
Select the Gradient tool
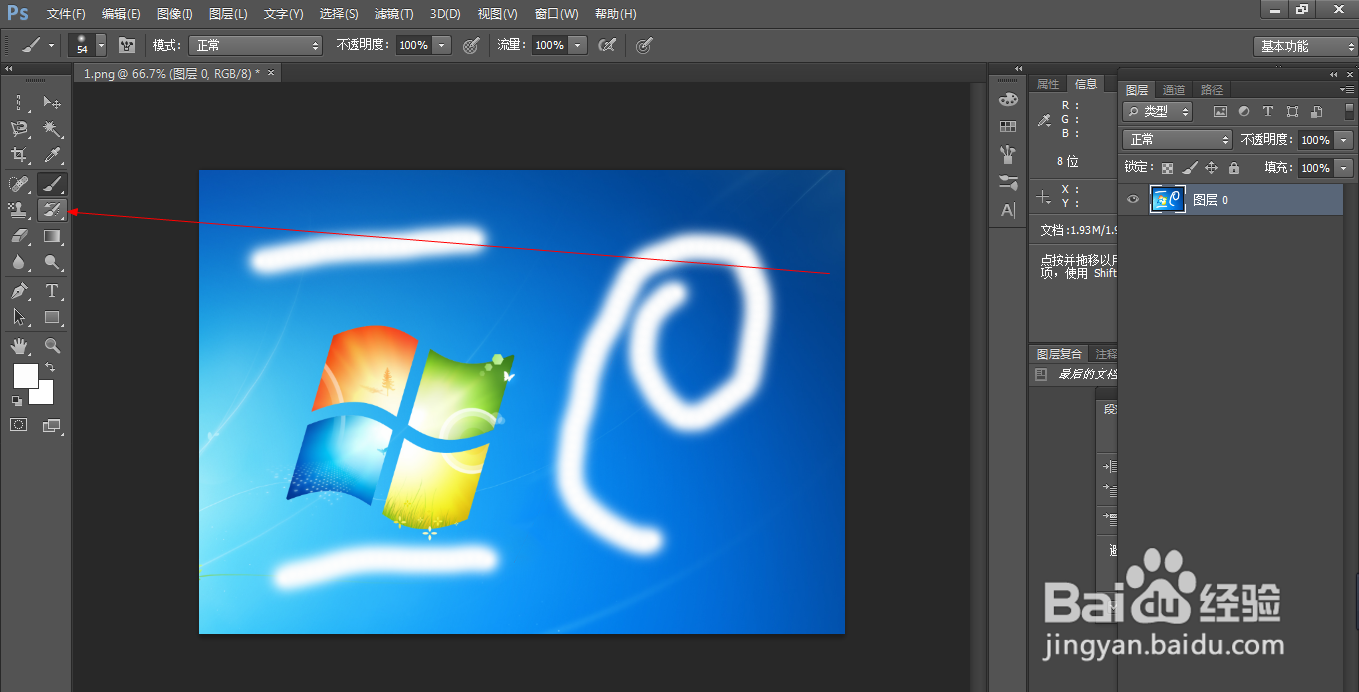pos(52,236)
